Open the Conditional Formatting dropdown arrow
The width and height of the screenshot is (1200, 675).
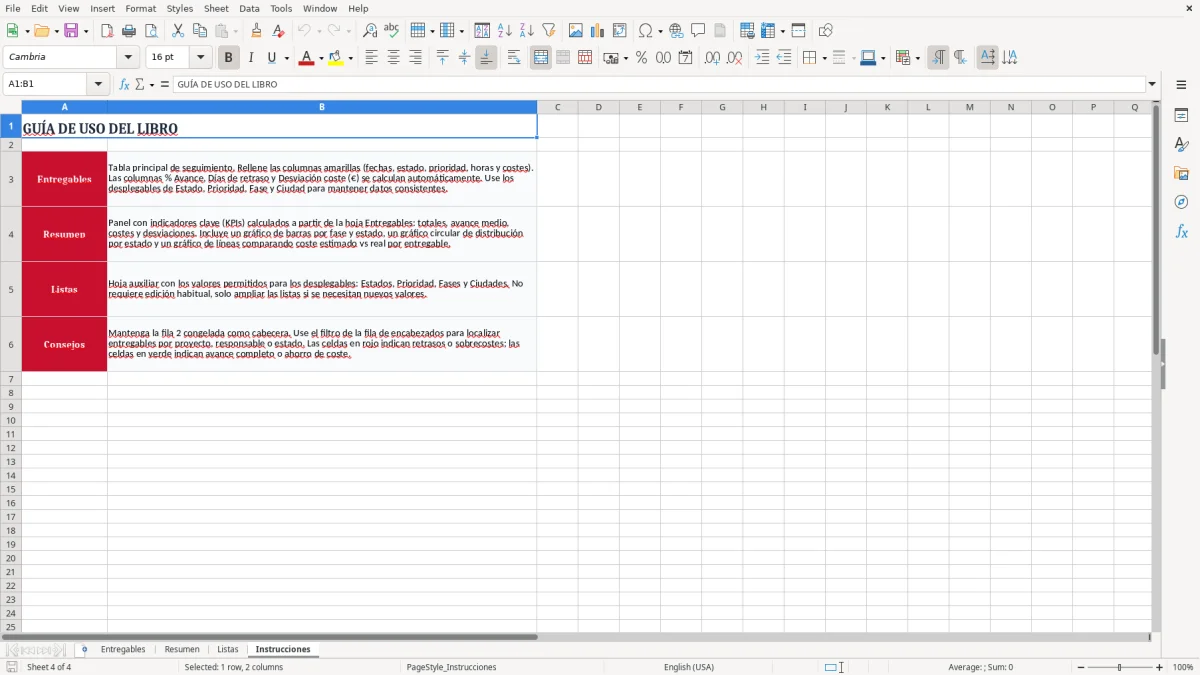[x=917, y=58]
